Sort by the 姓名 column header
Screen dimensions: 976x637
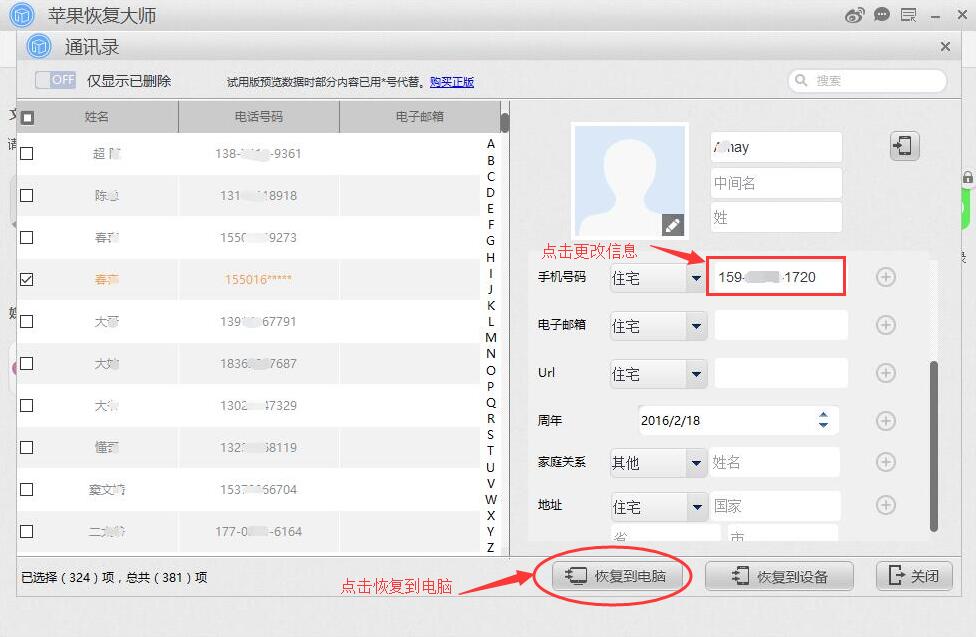(x=97, y=117)
